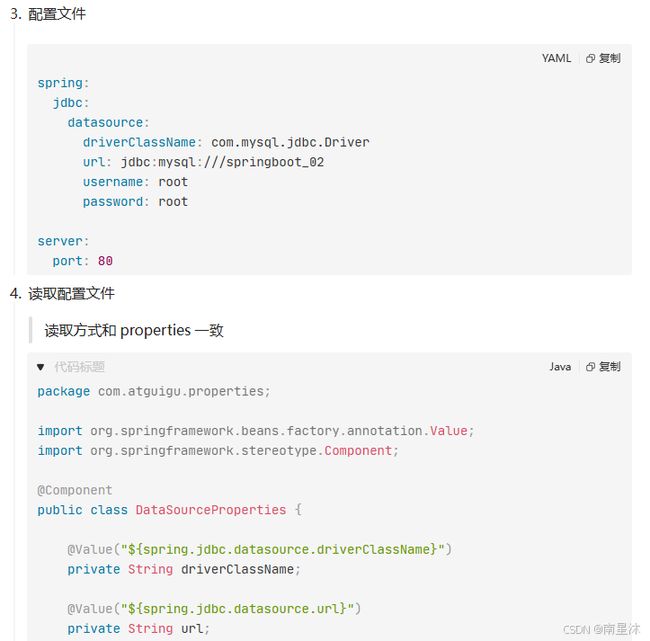Click the 复制 label beside Java
The width and height of the screenshot is (650, 641).
[610, 367]
